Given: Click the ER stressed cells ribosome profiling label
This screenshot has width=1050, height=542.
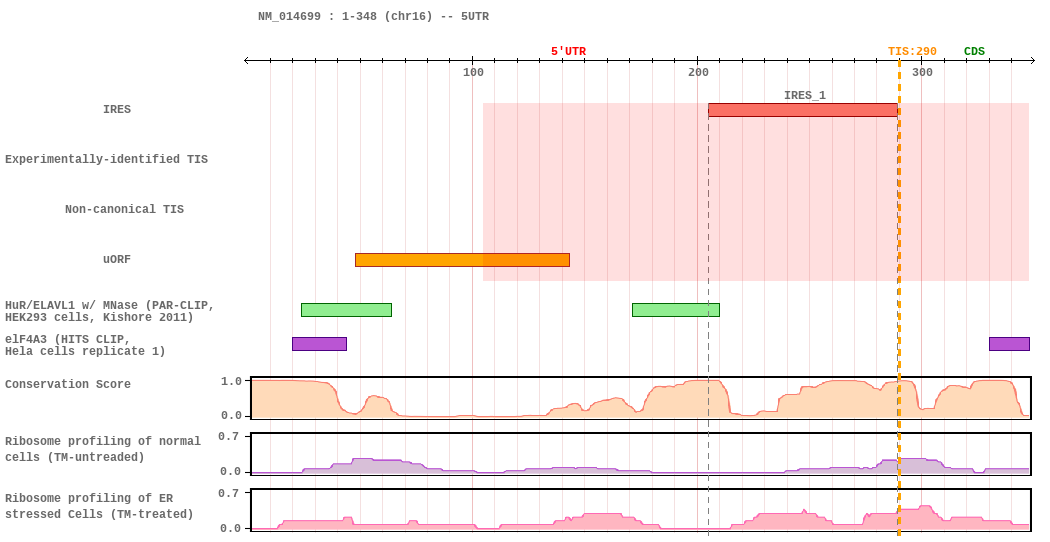Looking at the screenshot, I should (x=100, y=506).
